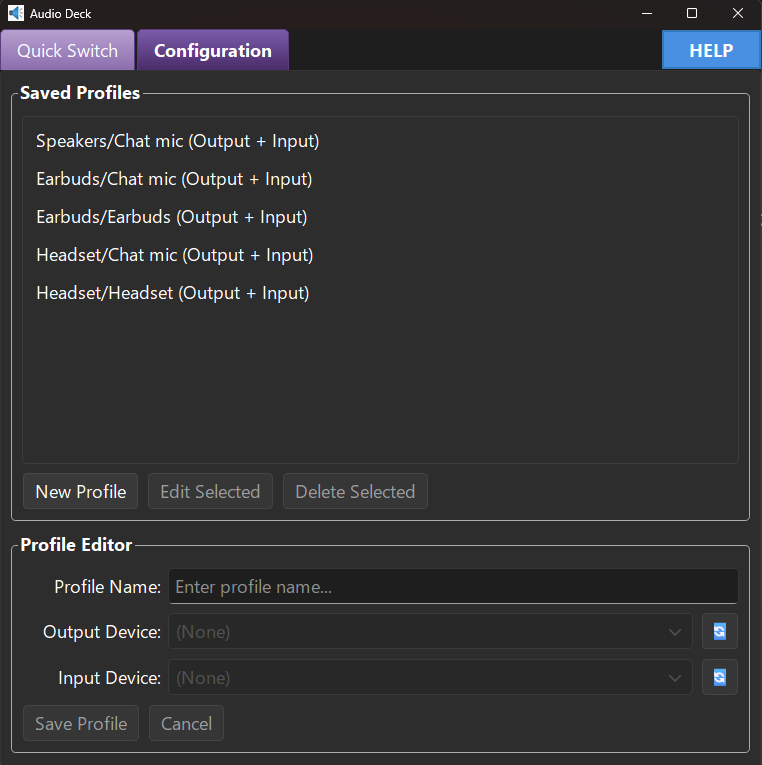Image resolution: width=762 pixels, height=765 pixels.
Task: Click Edit Selected button
Action: tap(210, 492)
